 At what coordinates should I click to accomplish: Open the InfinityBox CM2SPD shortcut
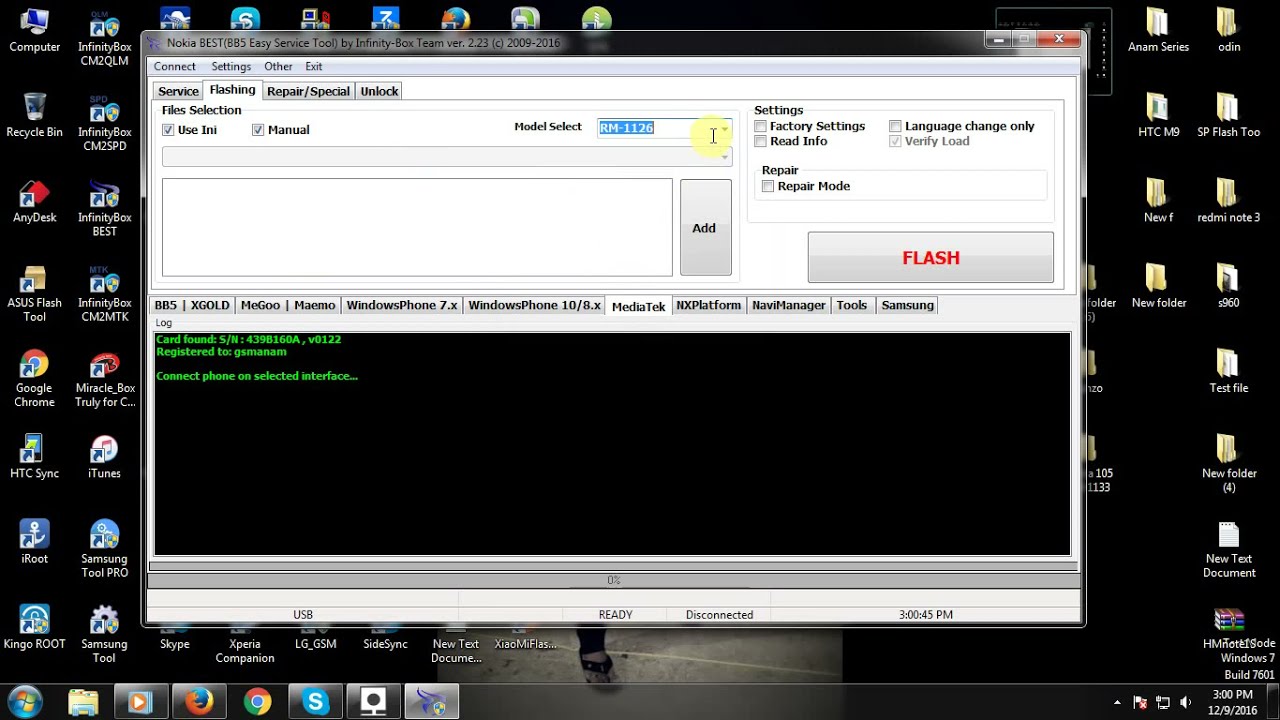pos(104,122)
